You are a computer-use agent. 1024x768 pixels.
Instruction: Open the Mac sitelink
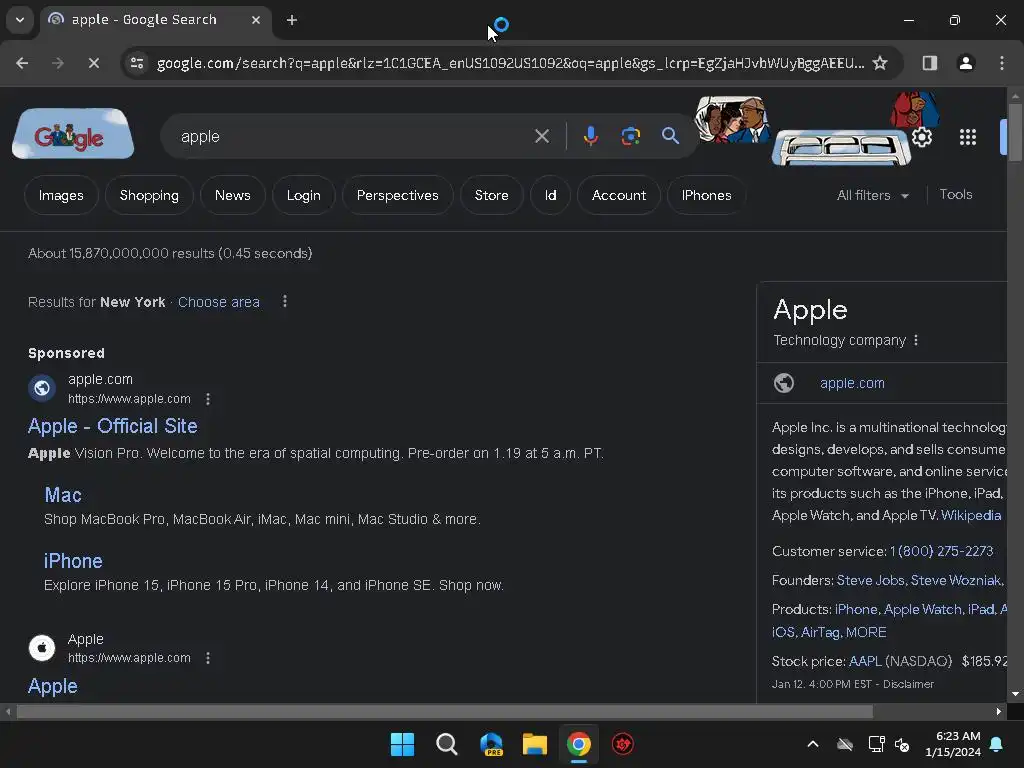(63, 495)
